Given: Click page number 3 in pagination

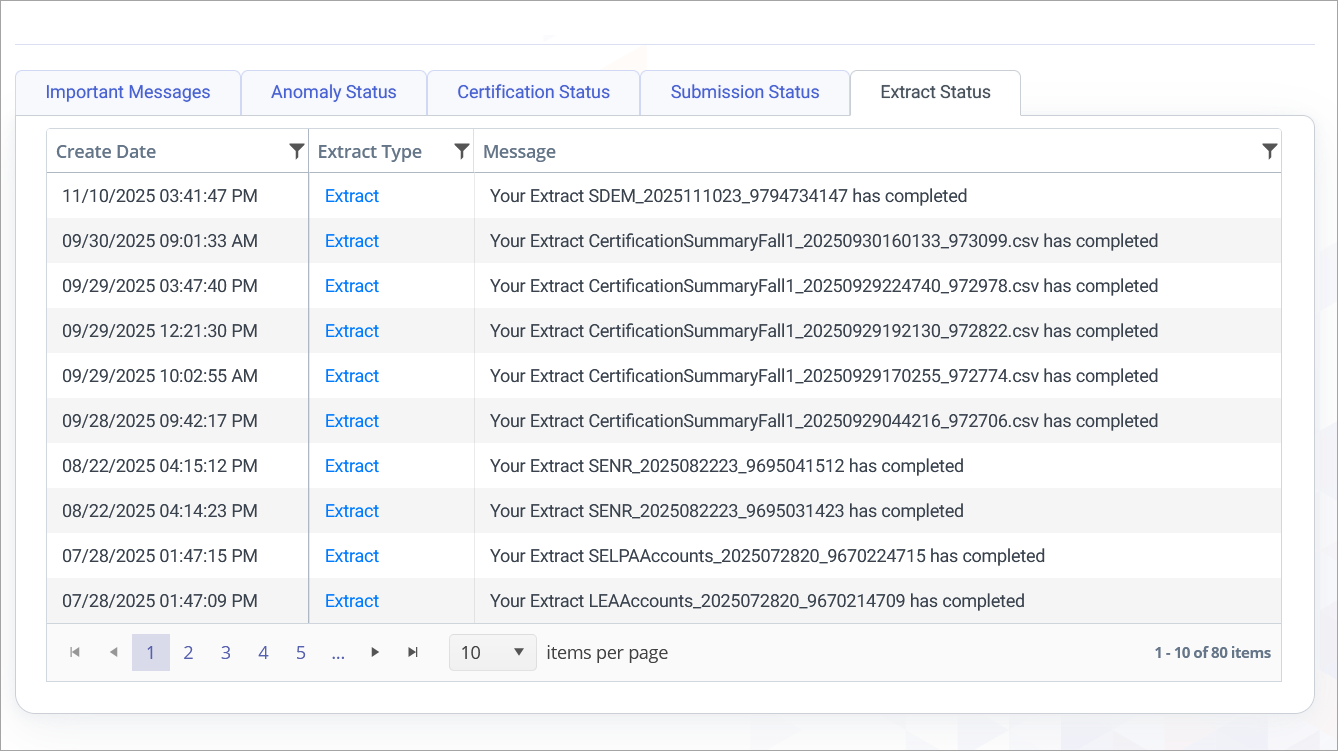Looking at the screenshot, I should click(x=225, y=651).
